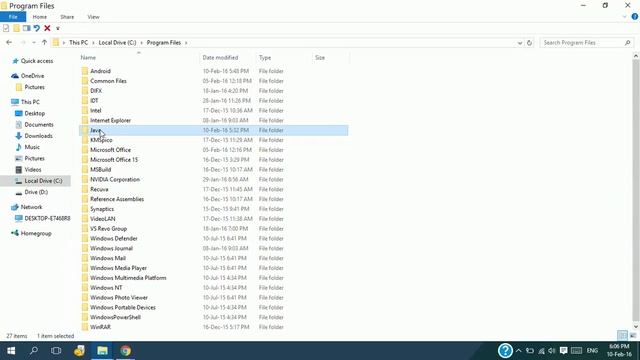Viewport: 640px width, 360px height.
Task: Open taskbar search magnifier
Action: click(34, 351)
